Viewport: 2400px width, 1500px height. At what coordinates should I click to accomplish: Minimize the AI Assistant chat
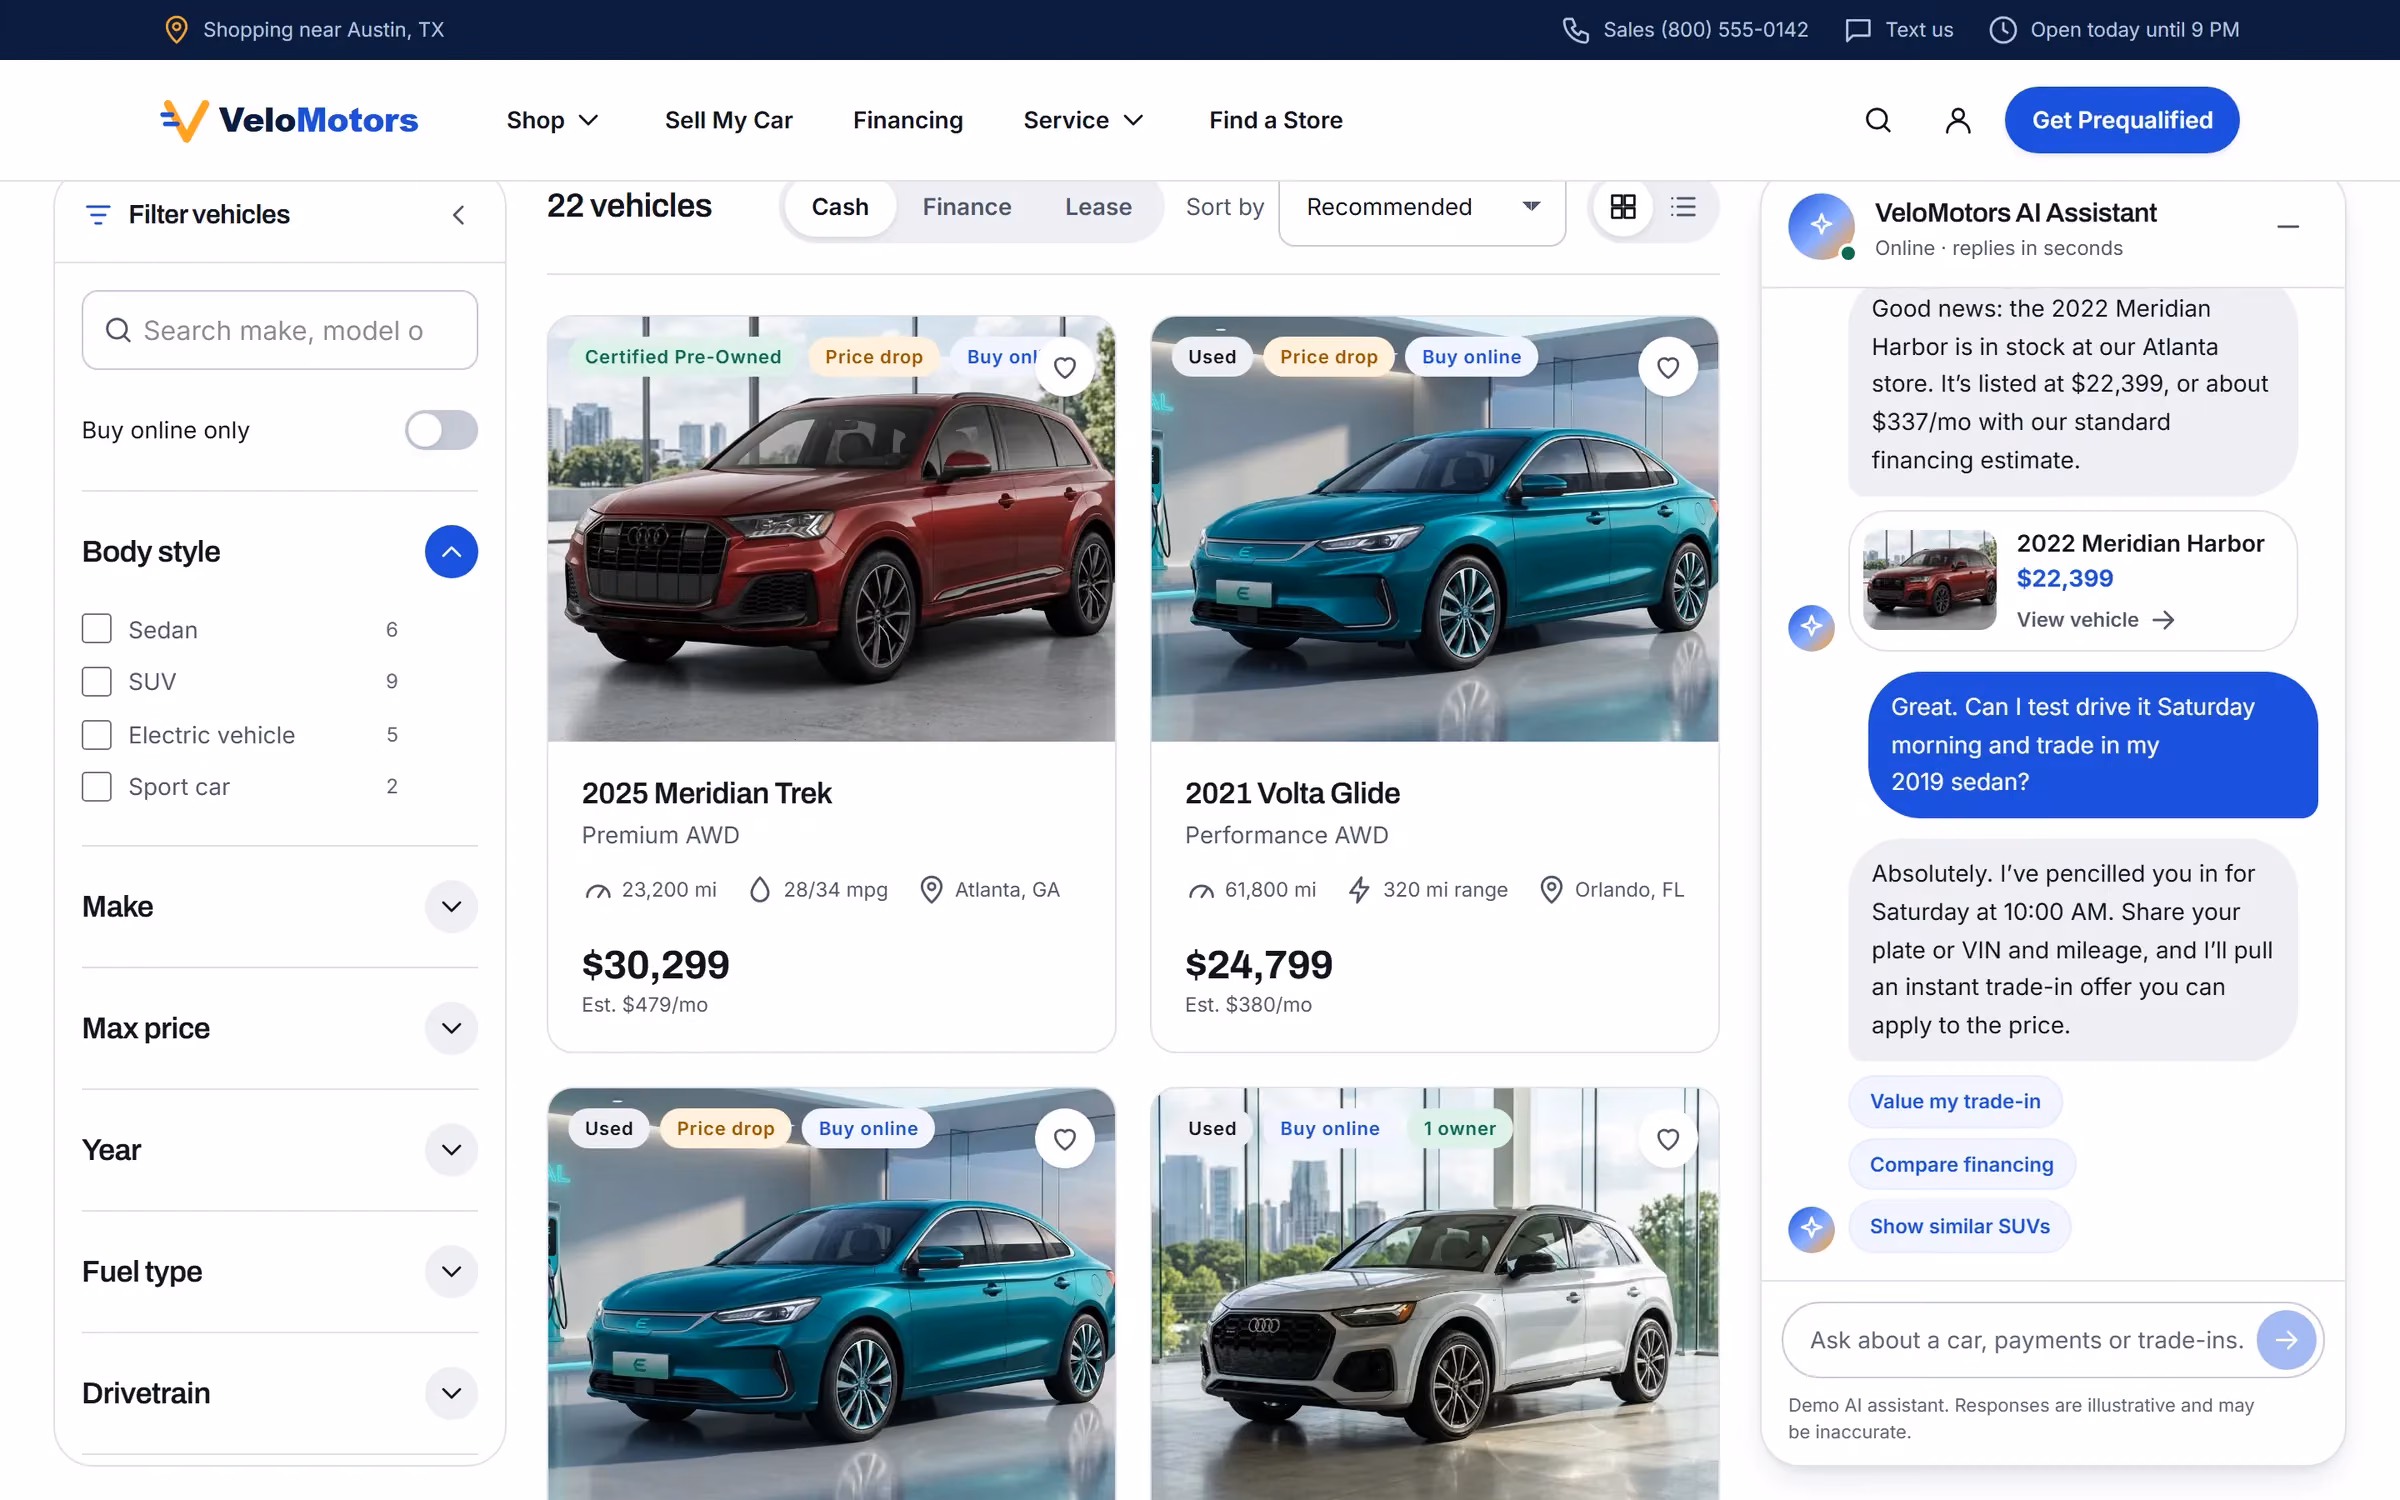(2288, 227)
